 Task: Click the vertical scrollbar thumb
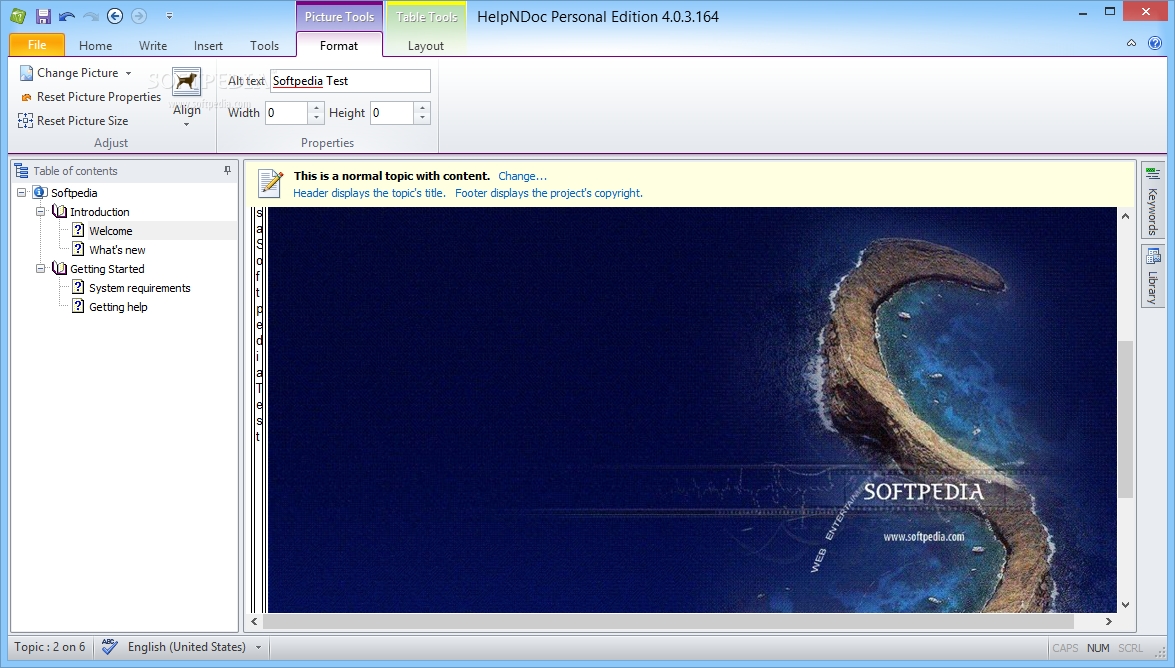tap(1126, 419)
